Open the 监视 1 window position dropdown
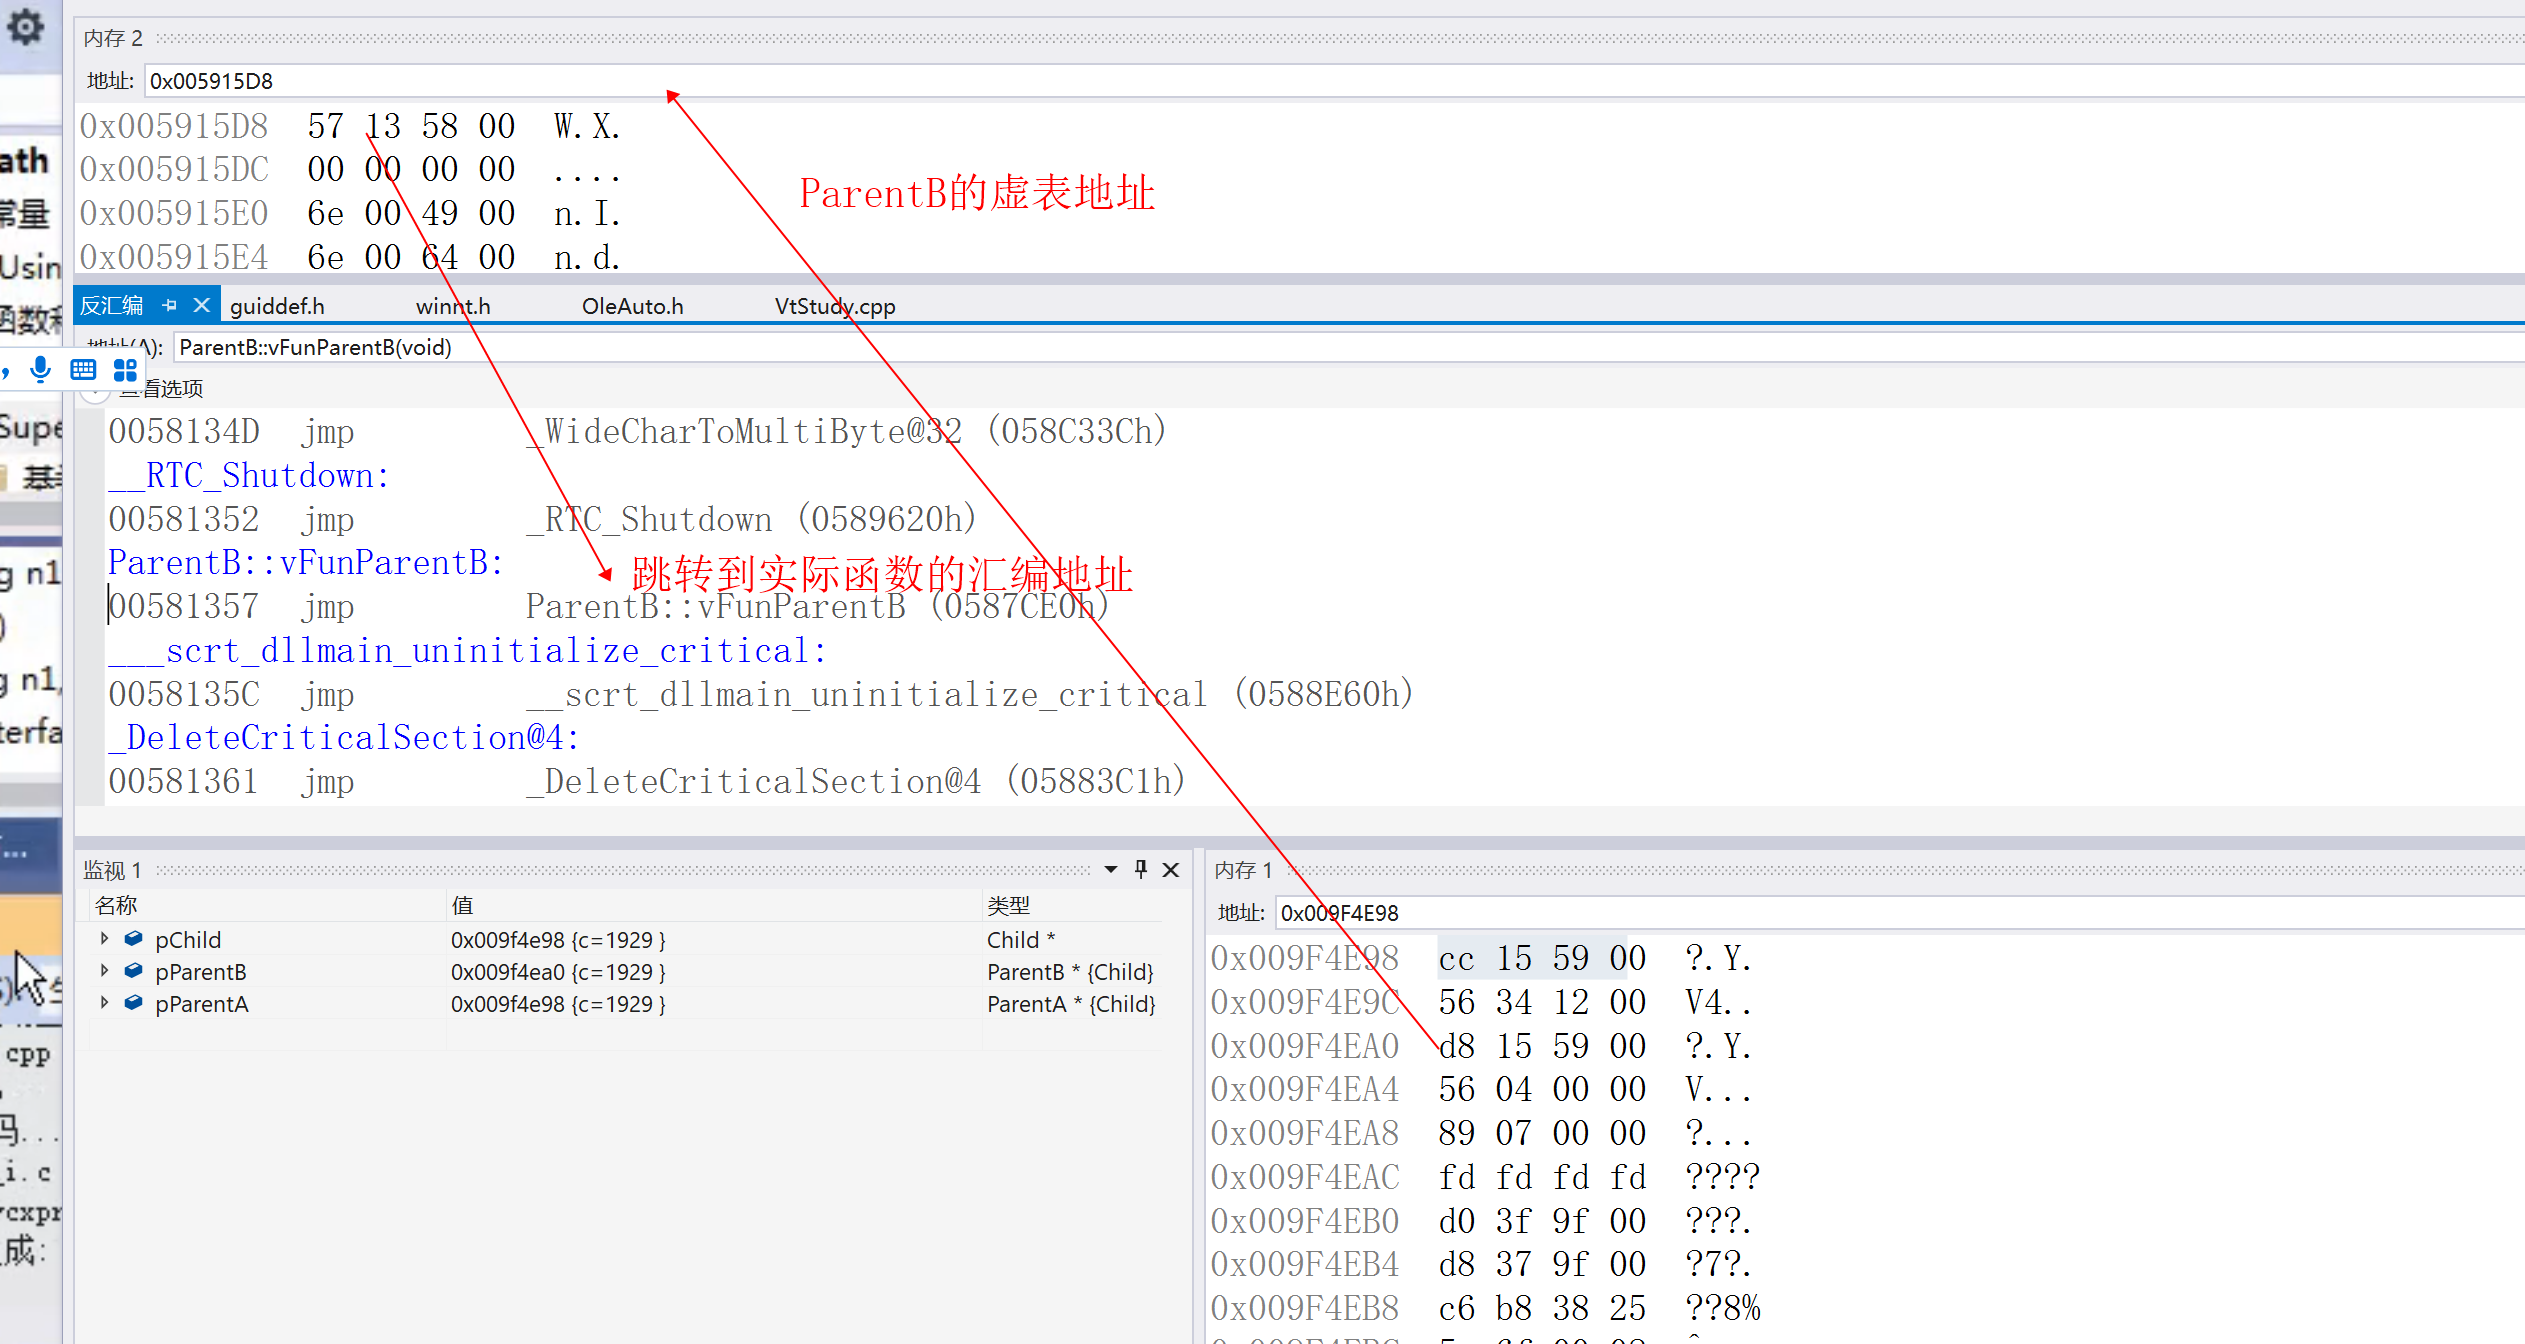 1110,869
